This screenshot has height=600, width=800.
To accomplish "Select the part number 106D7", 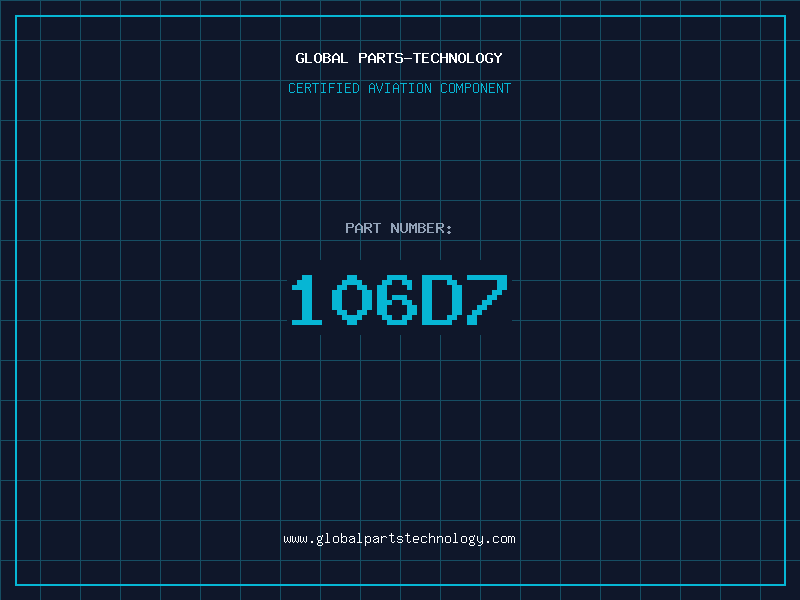I will coord(399,299).
